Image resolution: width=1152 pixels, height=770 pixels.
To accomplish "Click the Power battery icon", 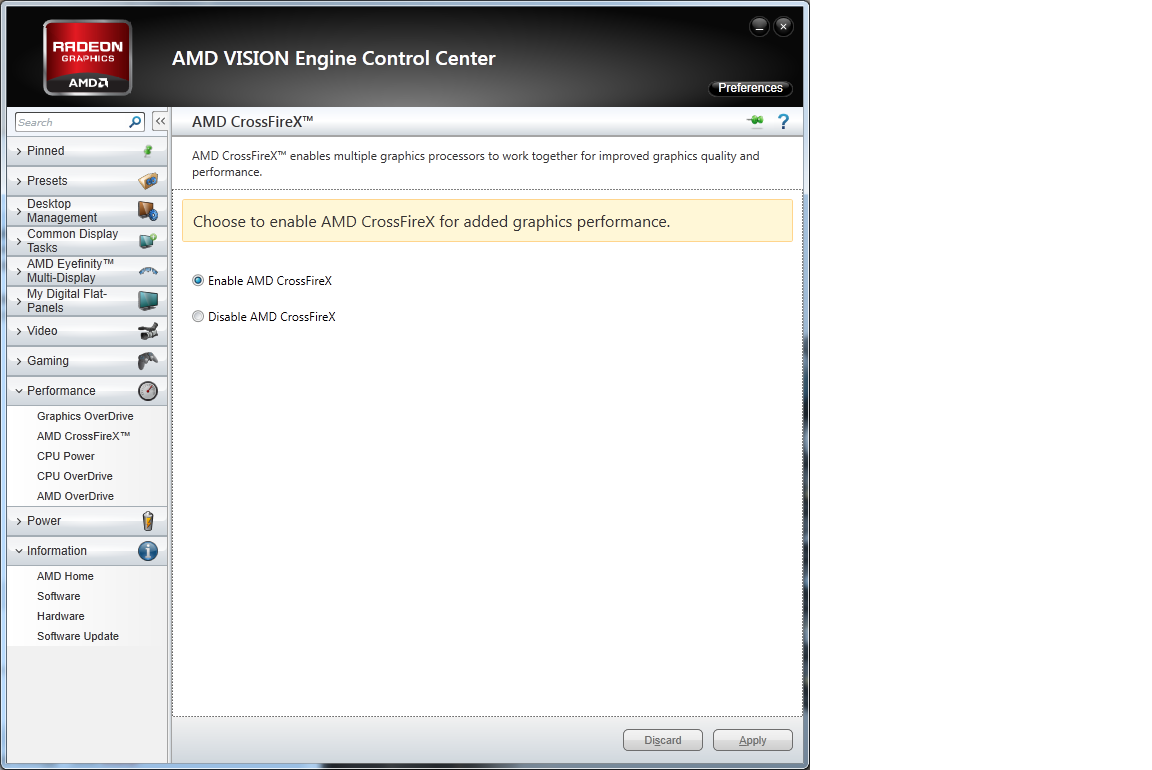I will [148, 521].
